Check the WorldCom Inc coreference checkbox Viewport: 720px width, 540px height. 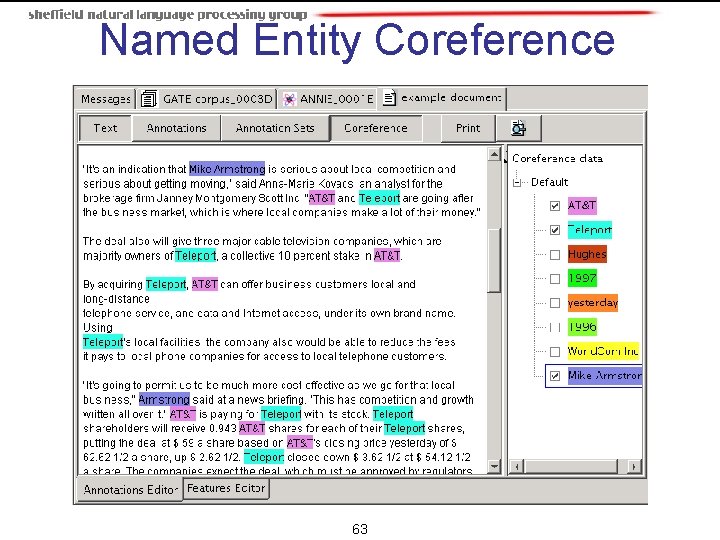(x=555, y=352)
